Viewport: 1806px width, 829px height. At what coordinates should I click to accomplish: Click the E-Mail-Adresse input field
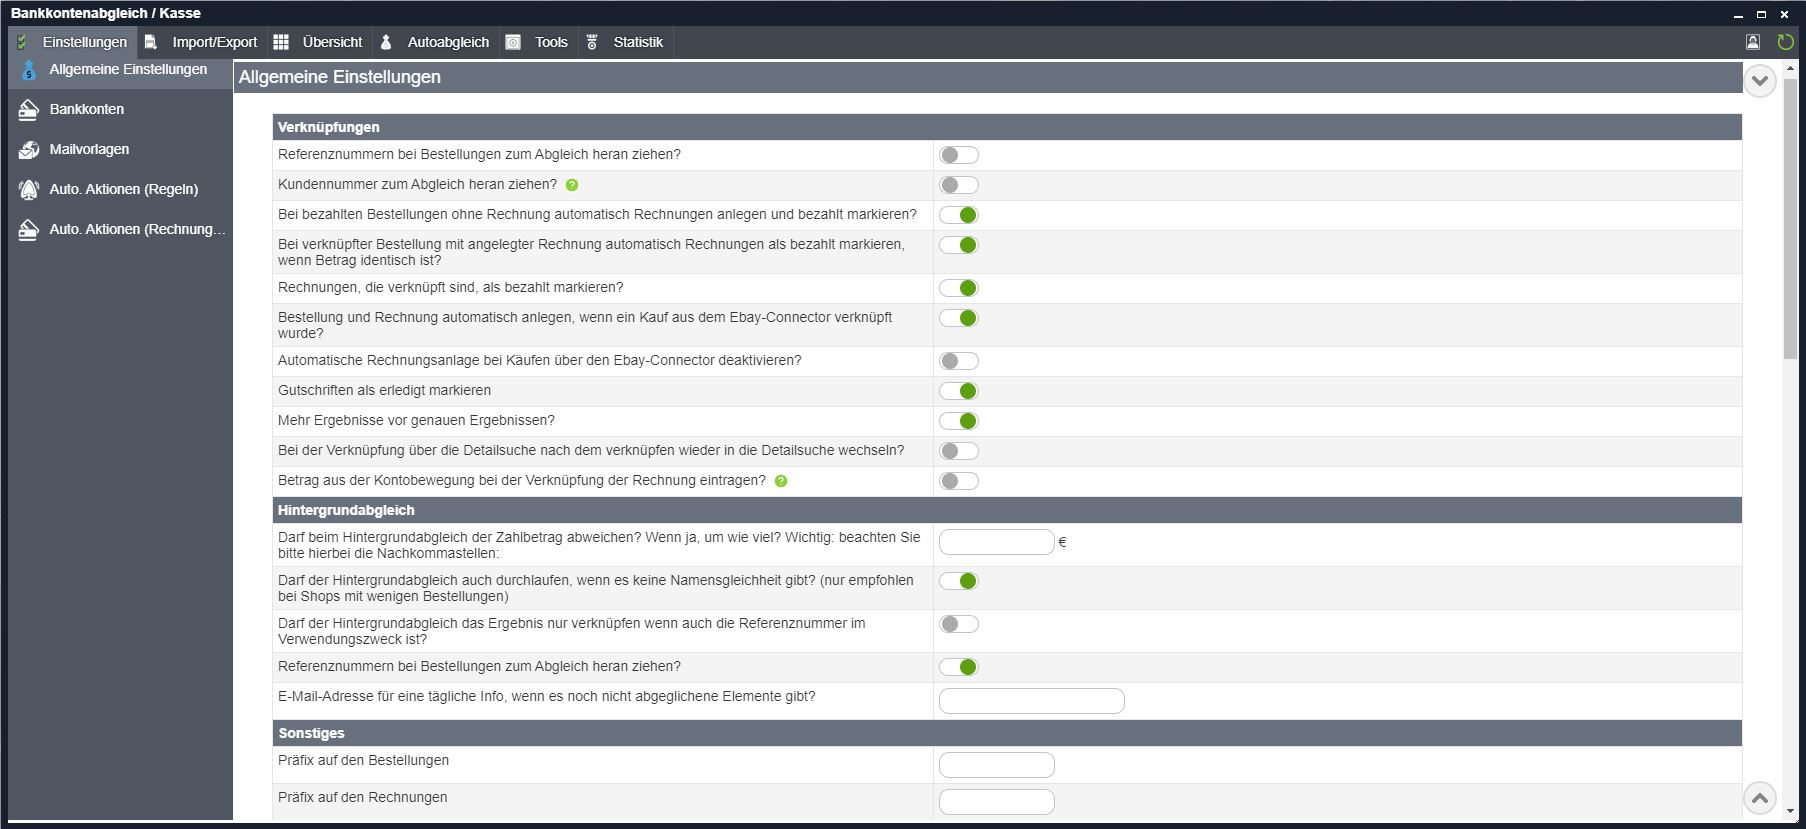1031,701
